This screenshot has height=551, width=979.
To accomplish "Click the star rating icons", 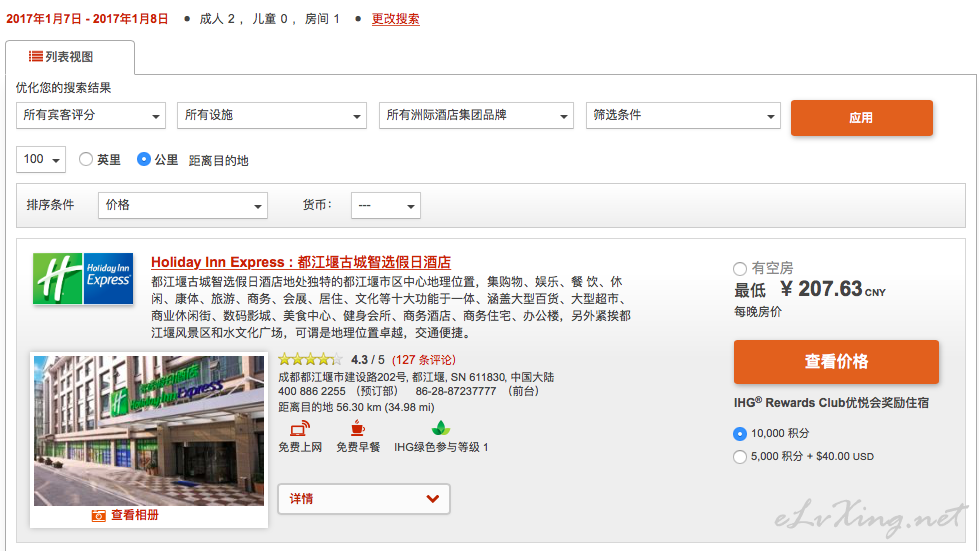I will (310, 359).
